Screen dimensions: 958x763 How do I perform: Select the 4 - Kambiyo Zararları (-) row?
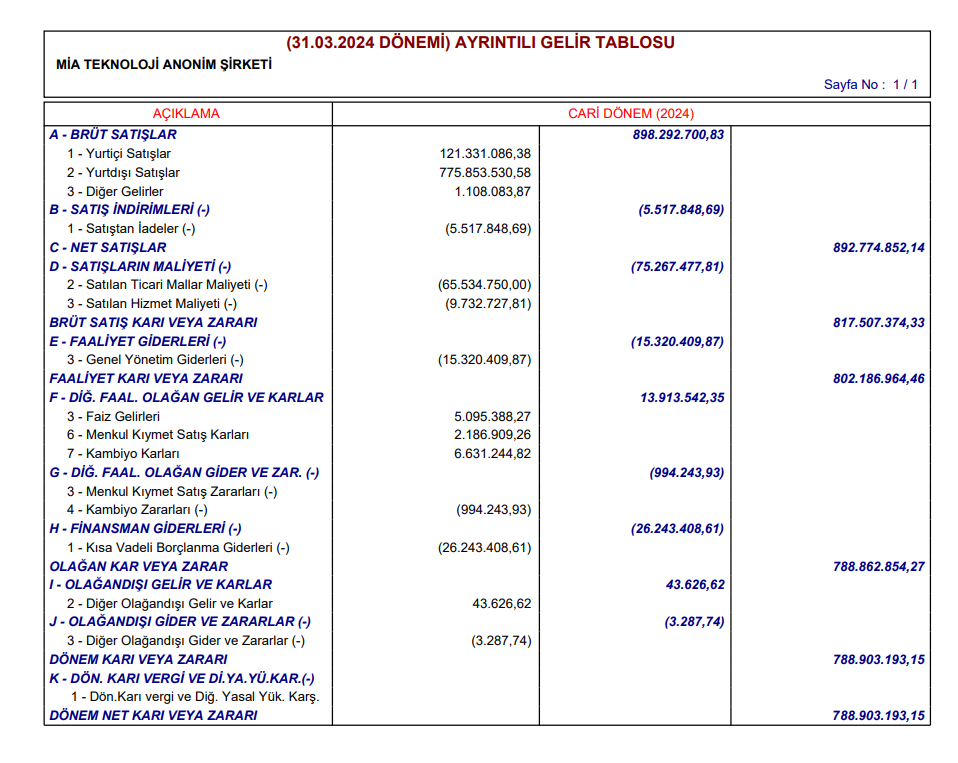[137, 509]
